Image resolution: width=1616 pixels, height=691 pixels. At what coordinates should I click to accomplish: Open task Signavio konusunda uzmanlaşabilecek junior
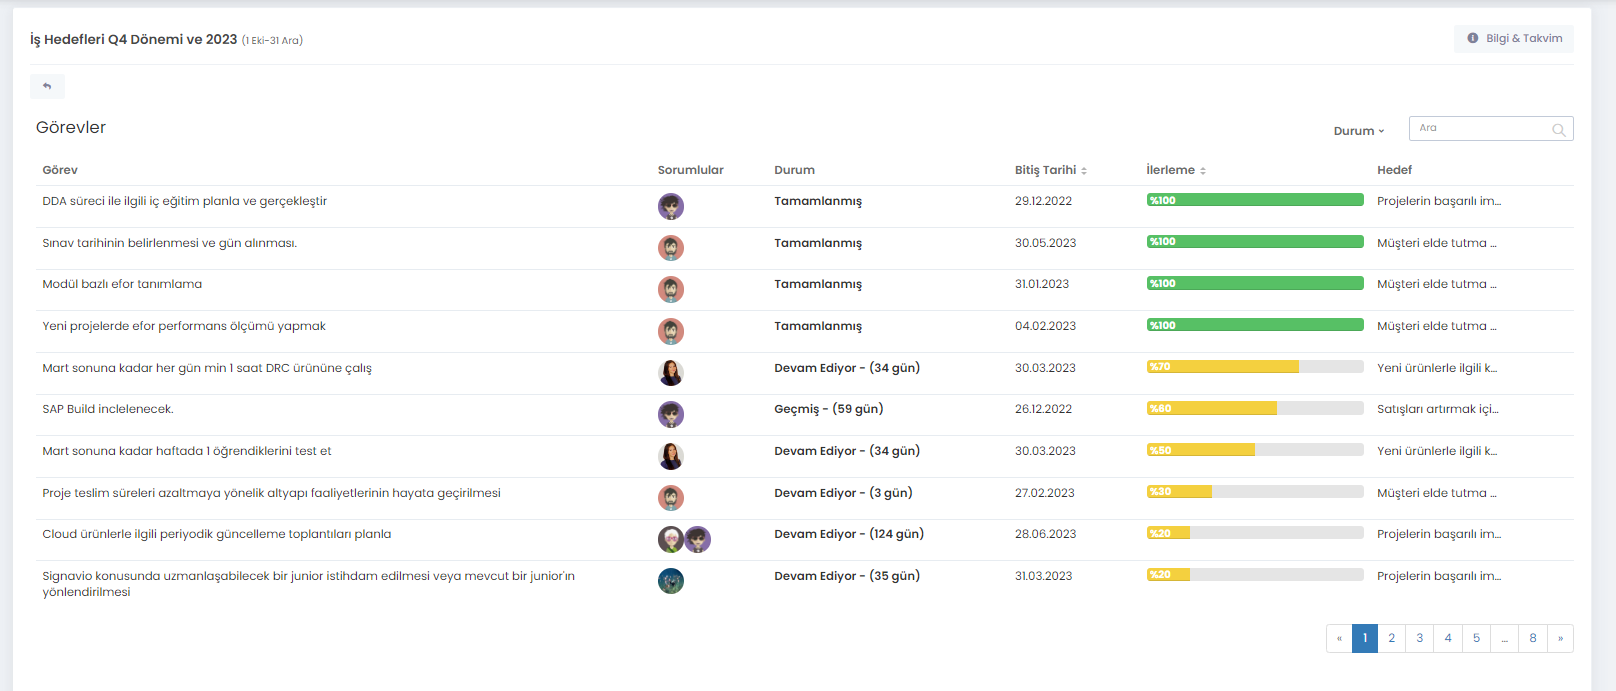click(x=309, y=584)
